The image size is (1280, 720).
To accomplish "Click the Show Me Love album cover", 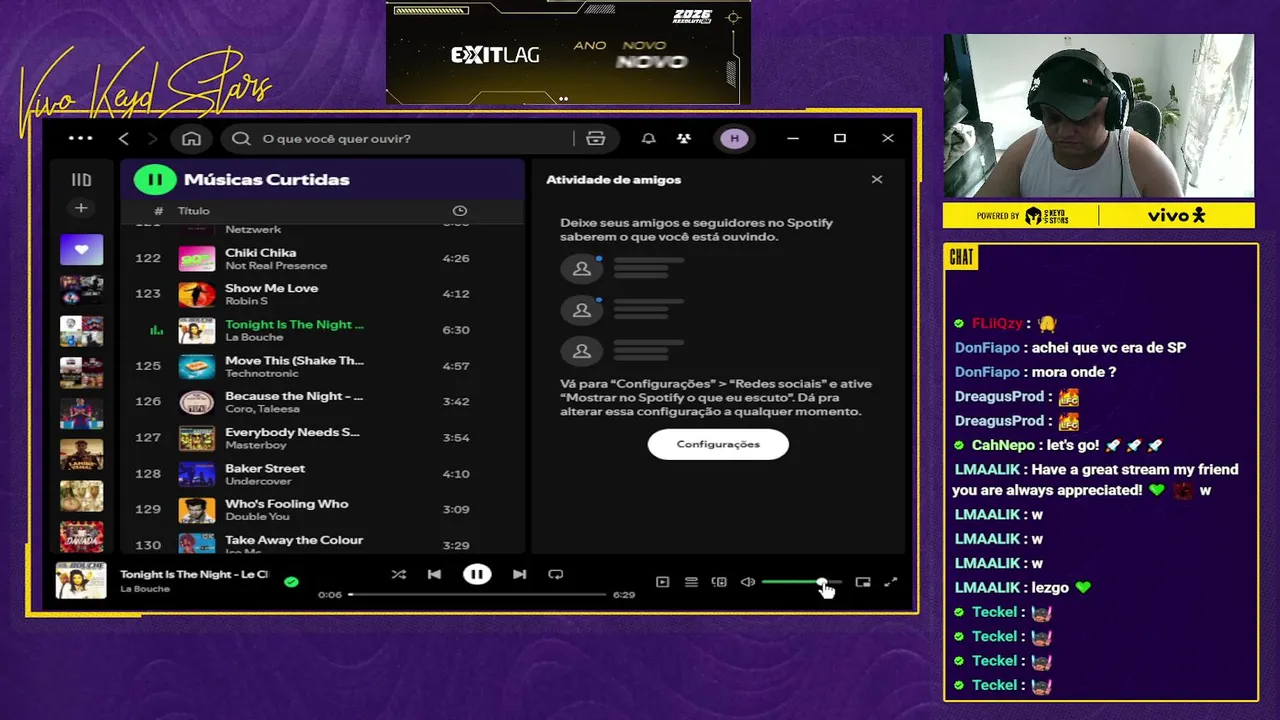I will [197, 294].
